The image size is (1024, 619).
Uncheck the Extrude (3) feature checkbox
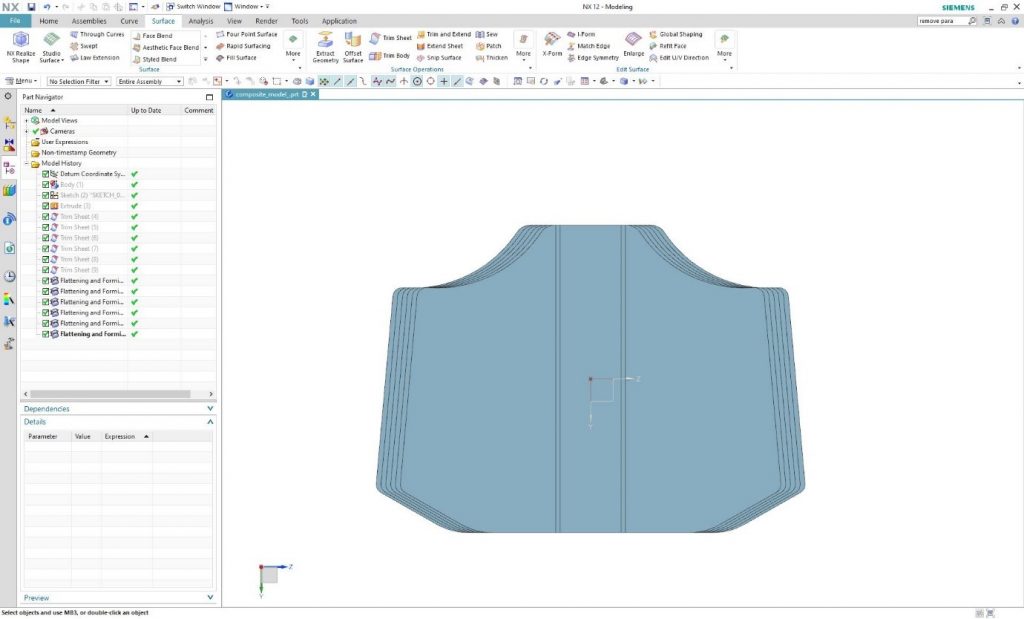click(46, 206)
